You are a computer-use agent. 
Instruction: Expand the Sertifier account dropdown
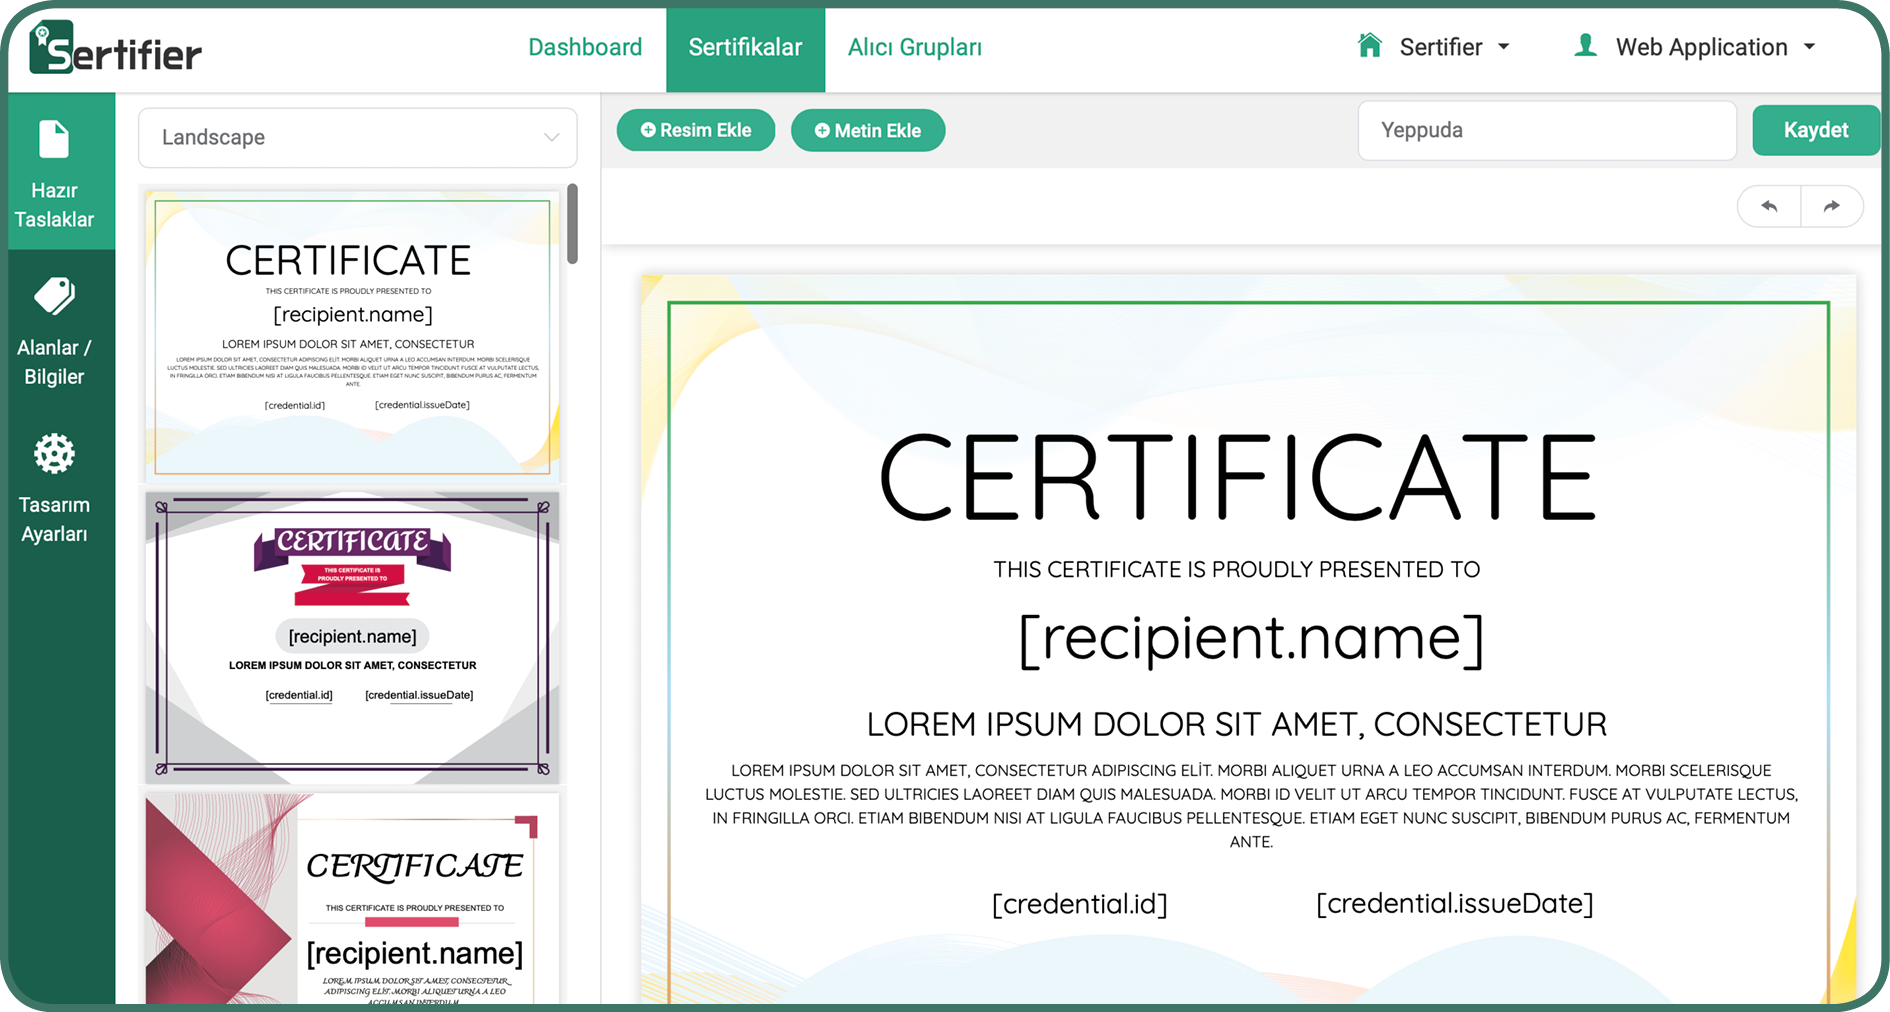(1455, 47)
